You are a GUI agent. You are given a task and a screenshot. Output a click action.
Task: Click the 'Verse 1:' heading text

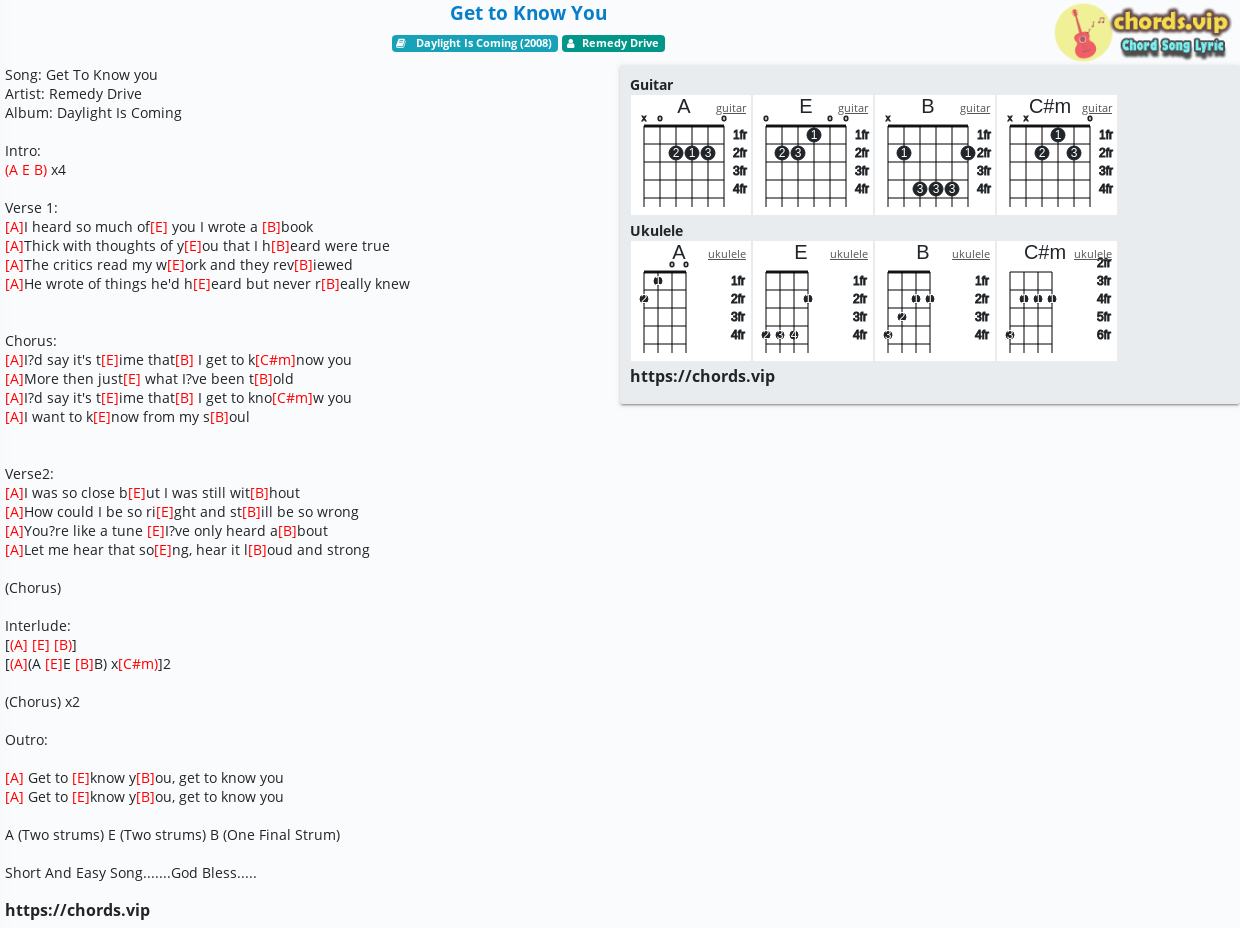coord(31,208)
